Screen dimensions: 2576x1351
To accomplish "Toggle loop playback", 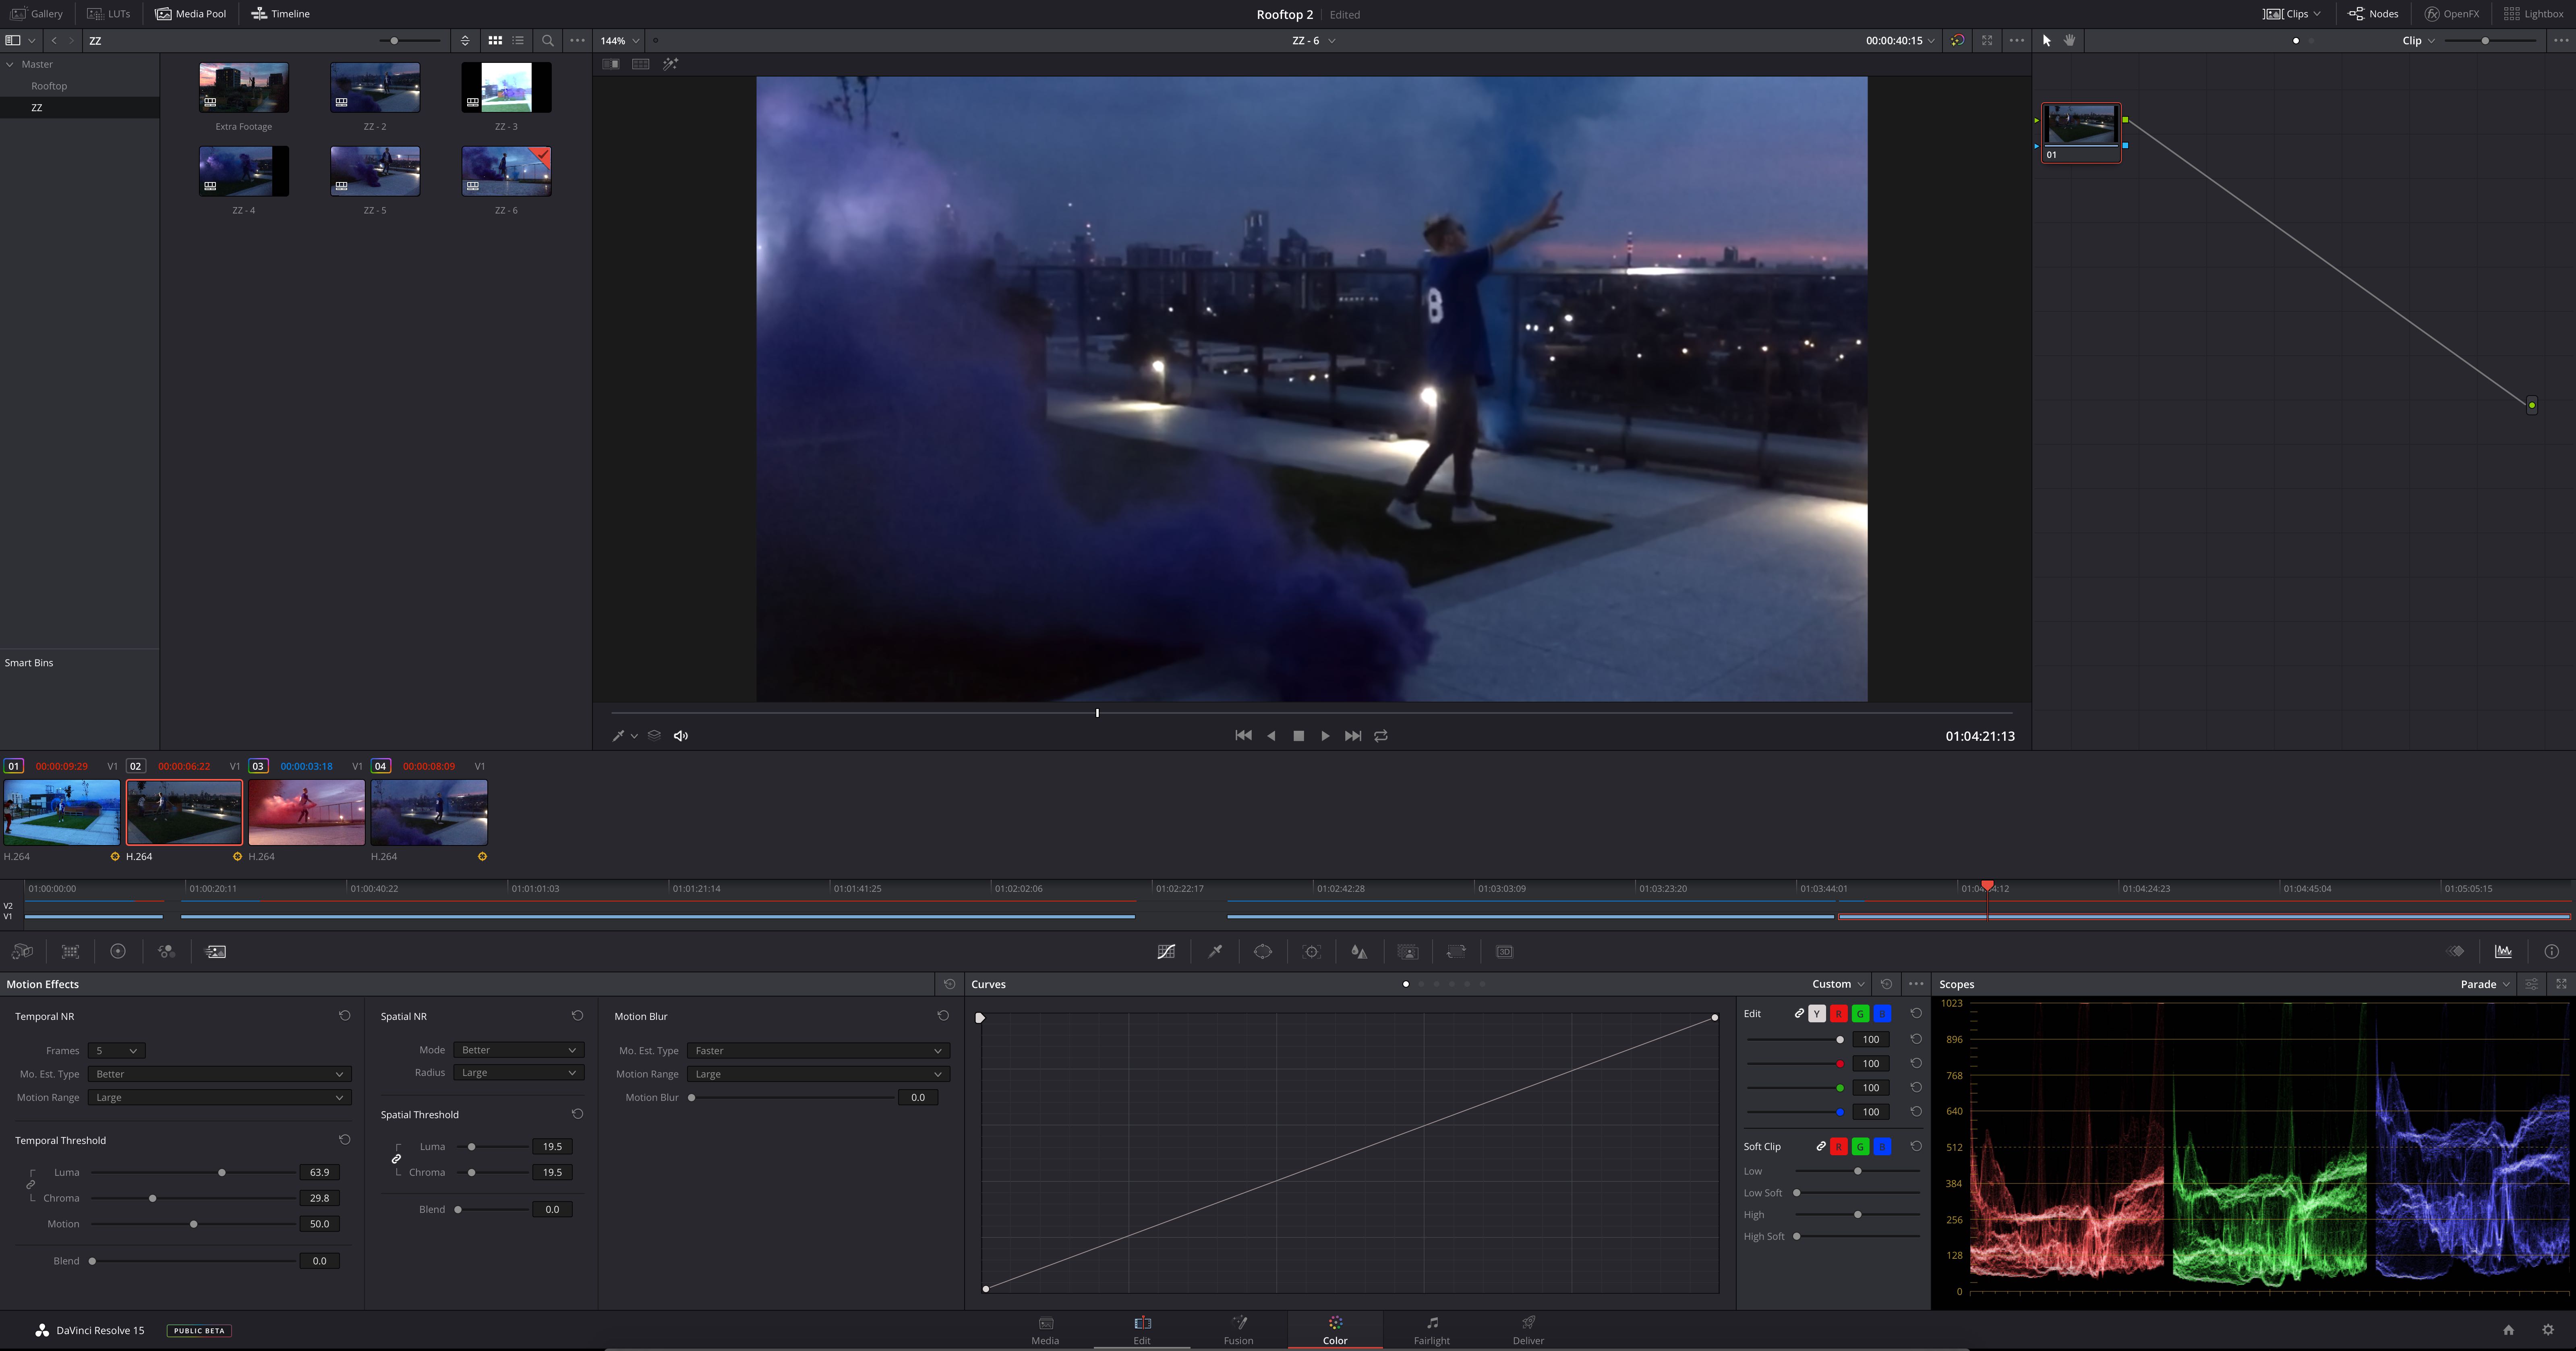I will 1381,735.
